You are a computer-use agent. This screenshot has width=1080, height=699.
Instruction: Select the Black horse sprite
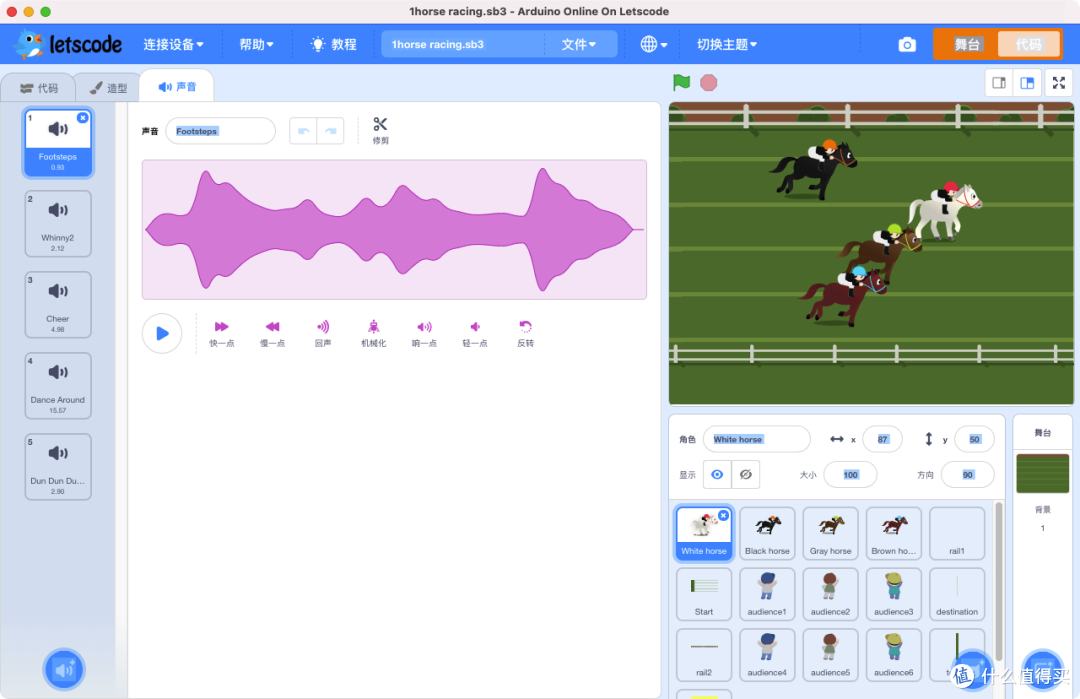tap(767, 533)
